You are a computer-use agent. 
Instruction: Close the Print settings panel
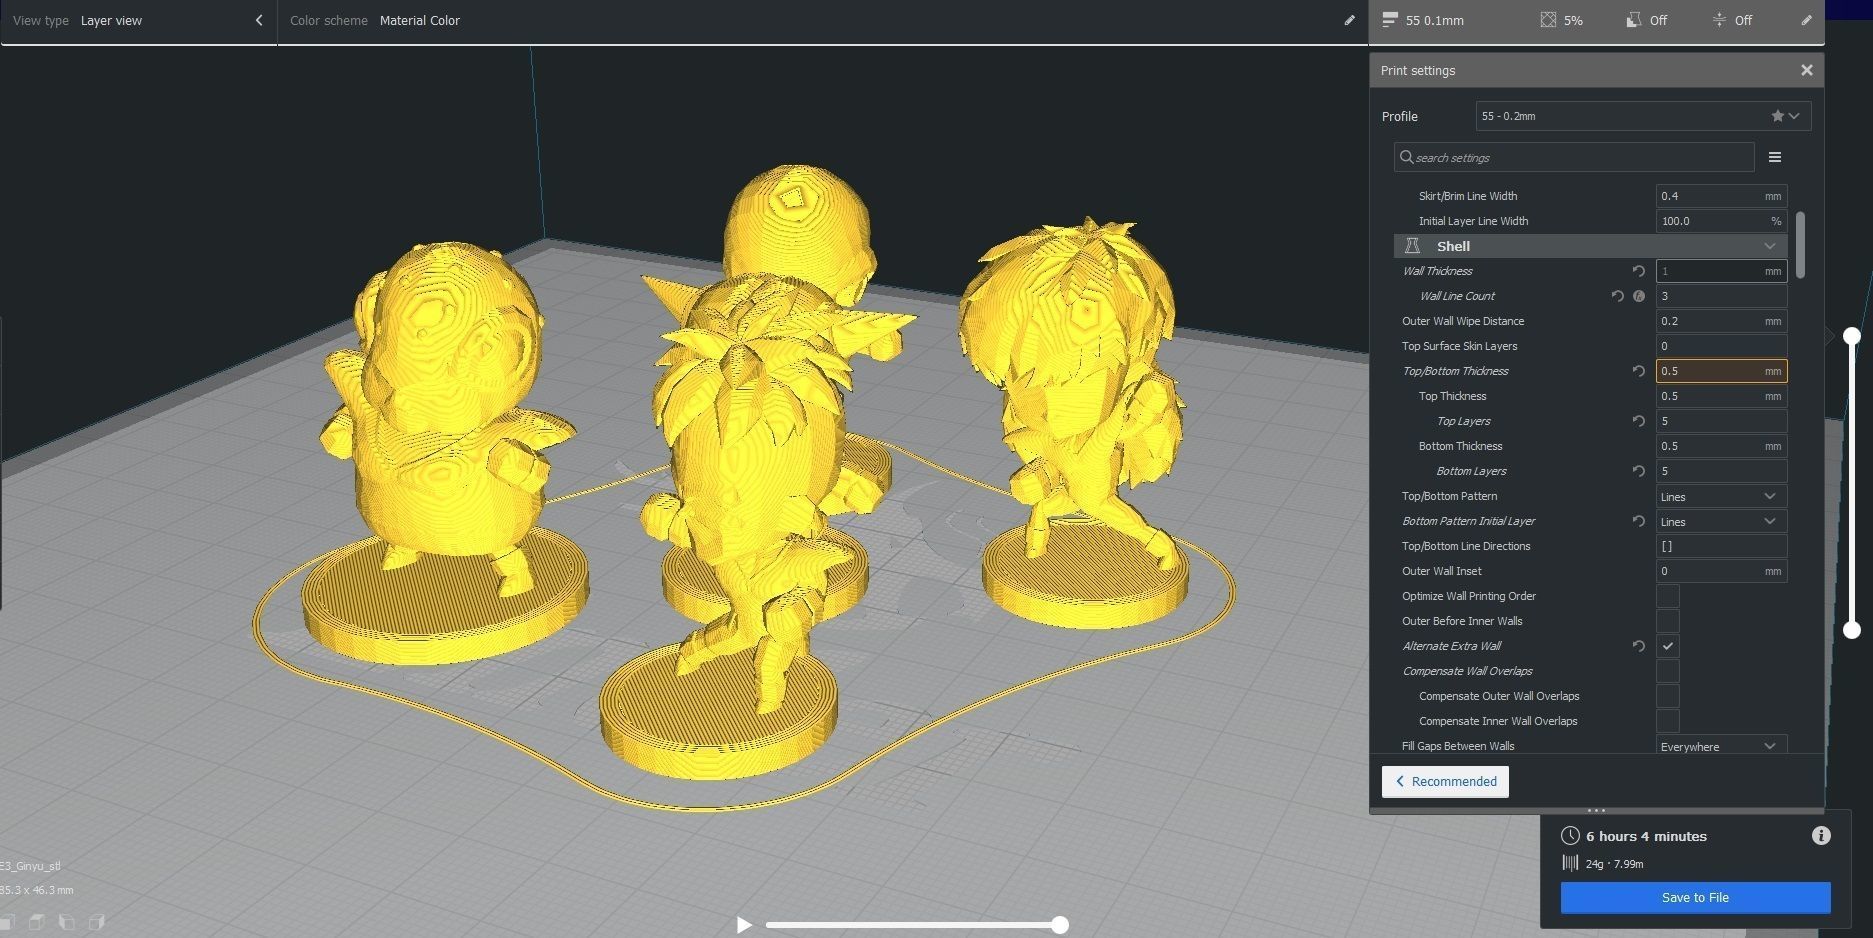tap(1806, 70)
